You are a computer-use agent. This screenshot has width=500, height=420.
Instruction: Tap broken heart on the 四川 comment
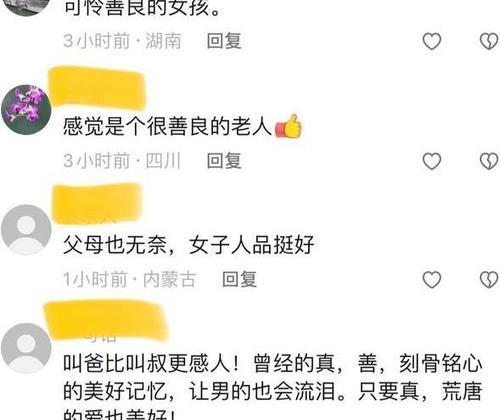coord(489,161)
